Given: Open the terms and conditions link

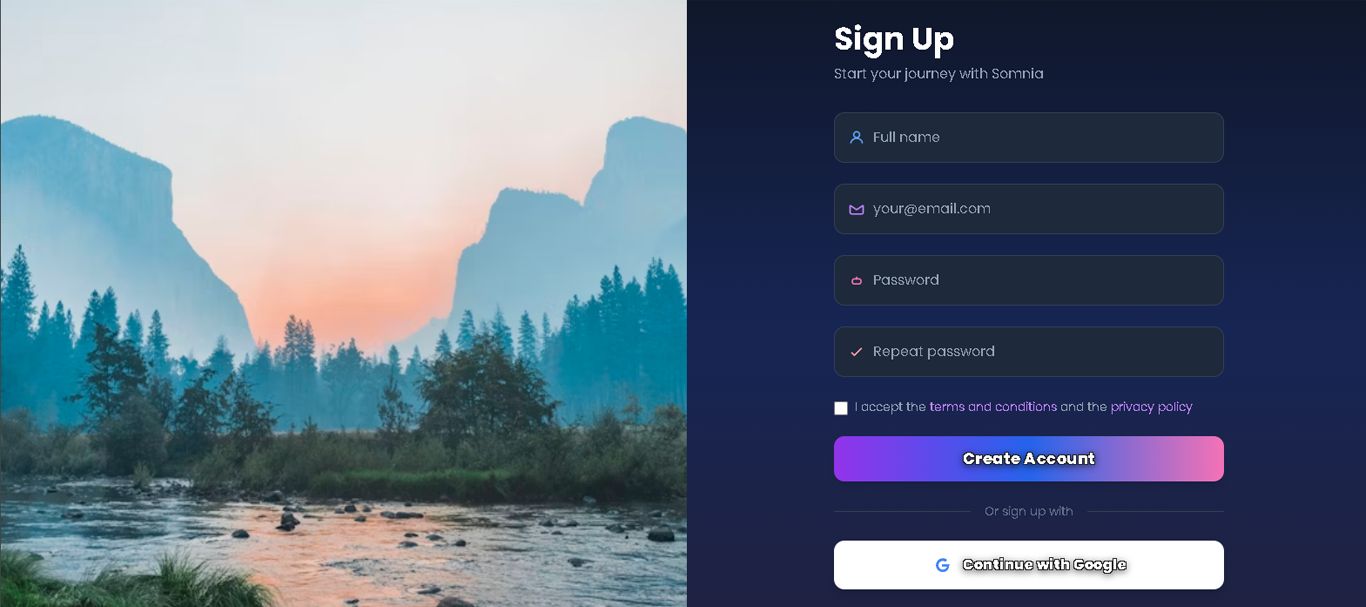Looking at the screenshot, I should [993, 407].
